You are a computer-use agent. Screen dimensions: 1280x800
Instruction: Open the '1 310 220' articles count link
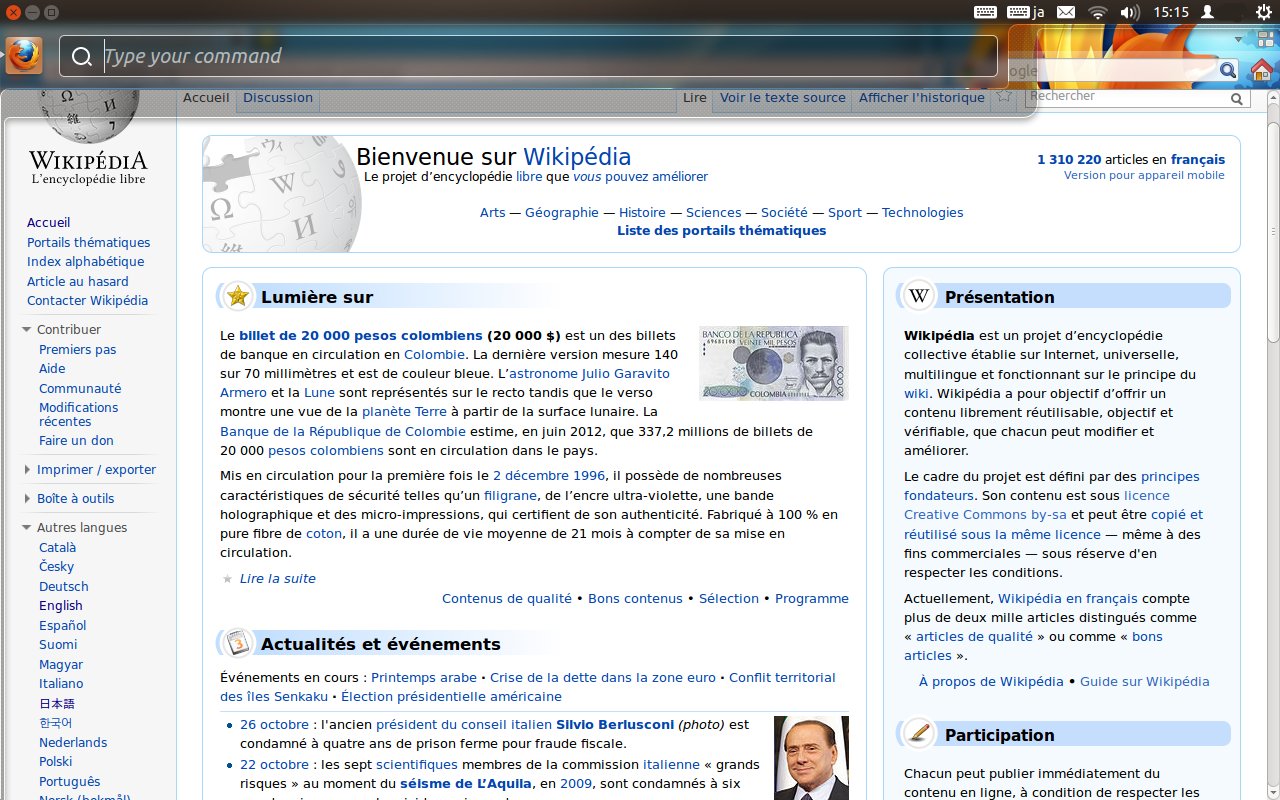pyautogui.click(x=1069, y=159)
